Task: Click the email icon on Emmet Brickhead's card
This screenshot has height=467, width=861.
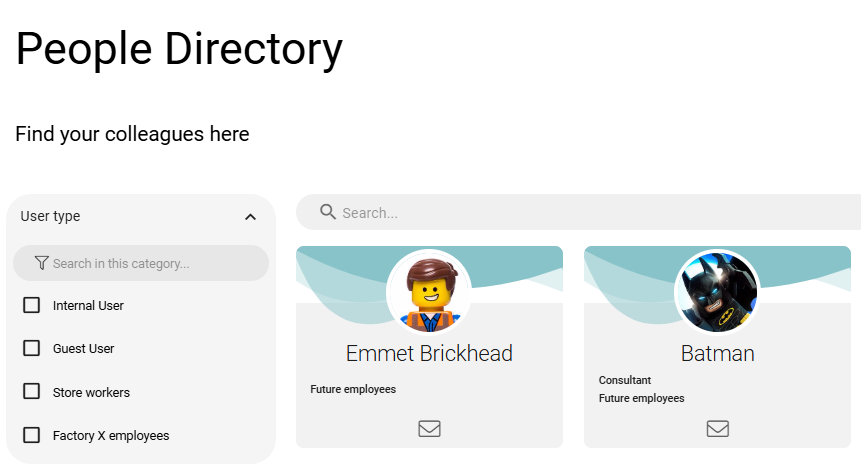Action: pos(429,429)
